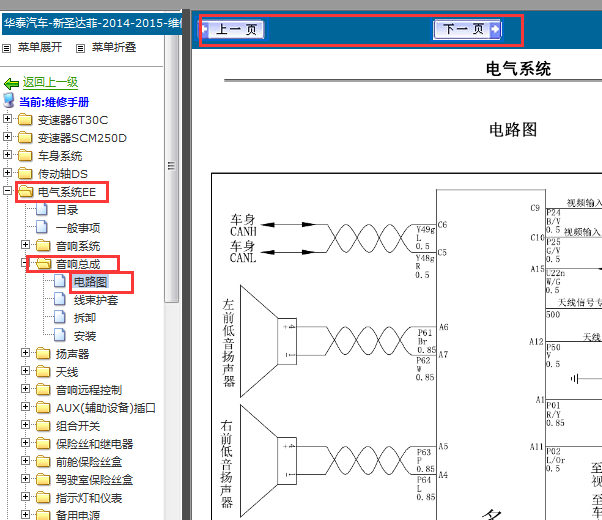The width and height of the screenshot is (602, 520).
Task: Expand the 天线 folder
Action: [x=25, y=371]
